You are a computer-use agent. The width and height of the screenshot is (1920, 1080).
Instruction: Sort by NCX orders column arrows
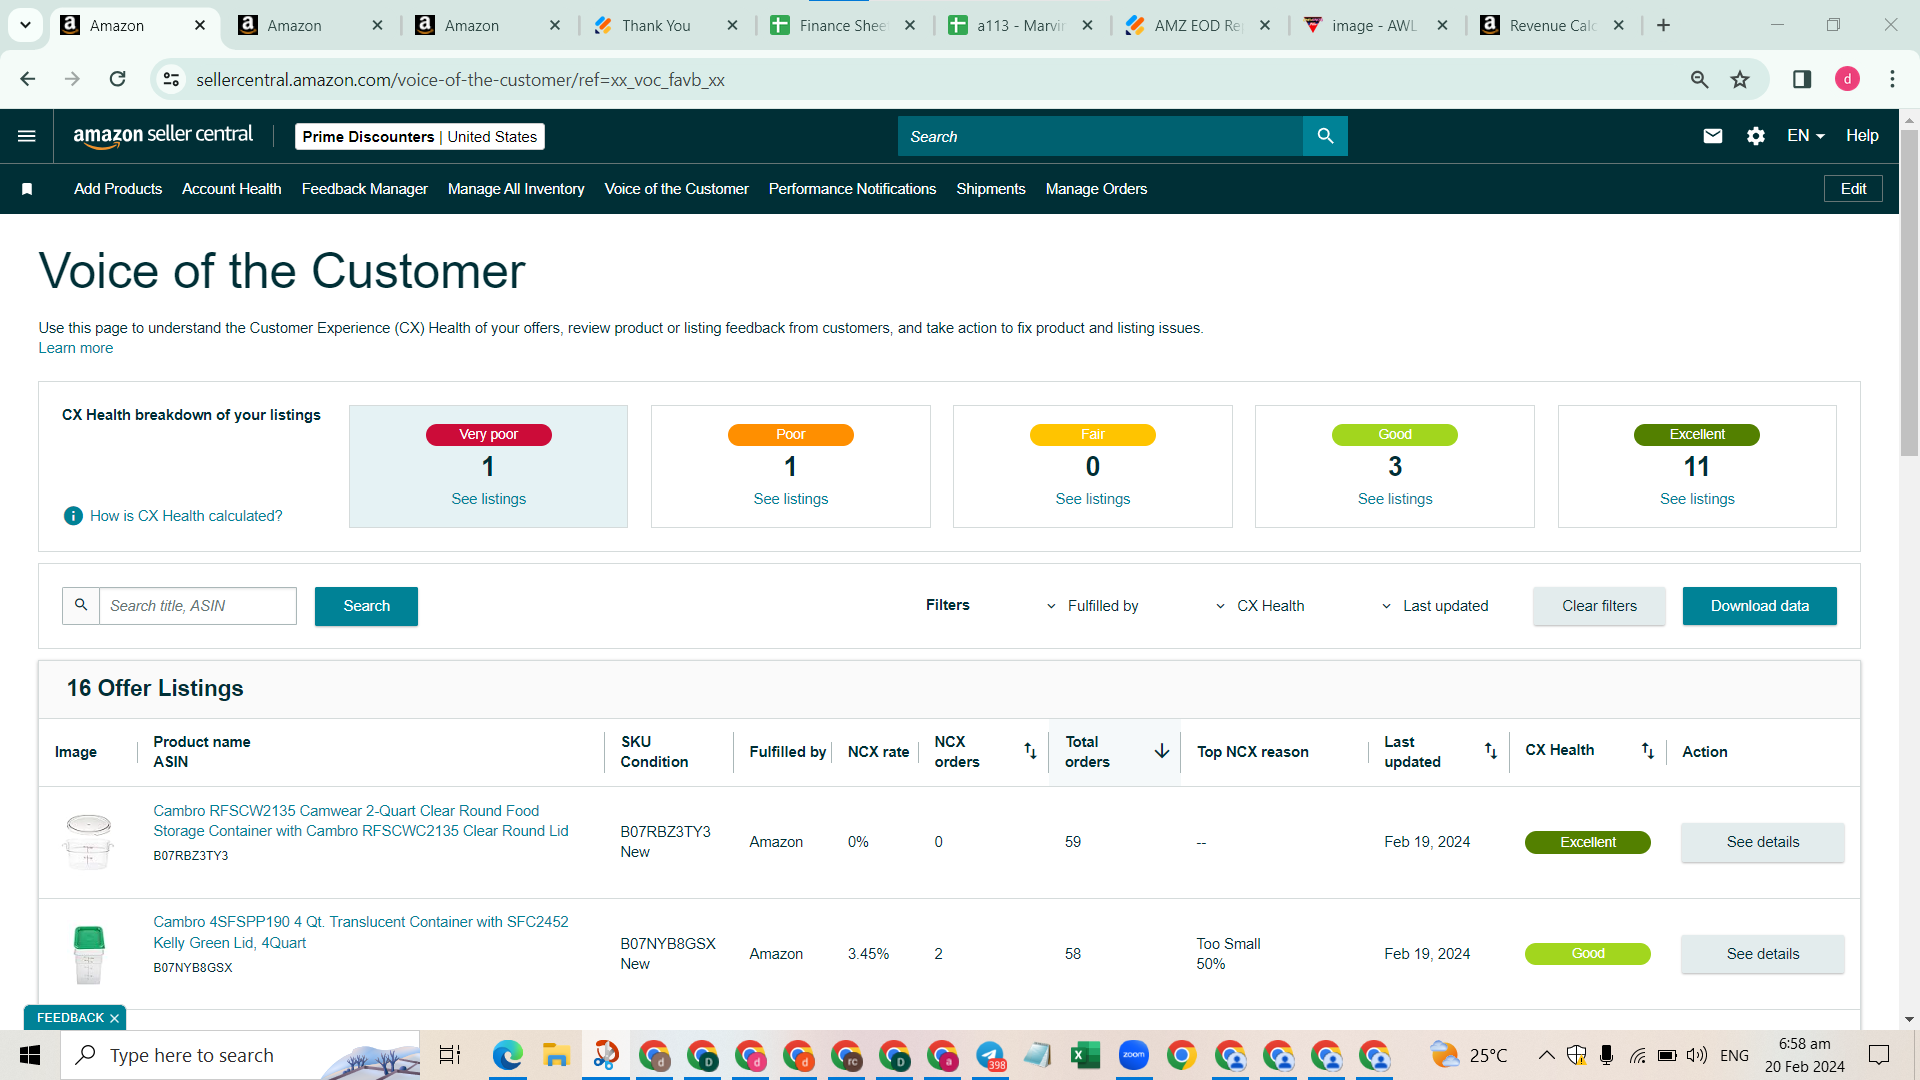tap(1030, 751)
